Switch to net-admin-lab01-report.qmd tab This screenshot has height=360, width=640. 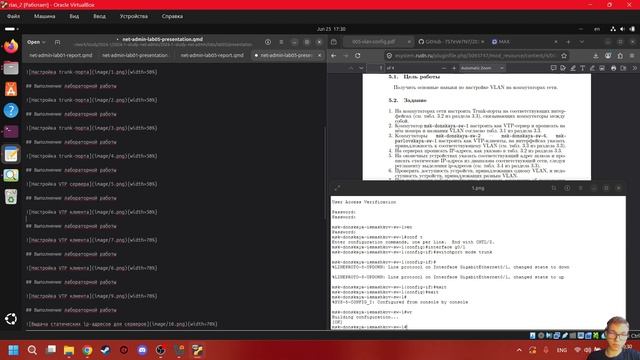click(60, 55)
